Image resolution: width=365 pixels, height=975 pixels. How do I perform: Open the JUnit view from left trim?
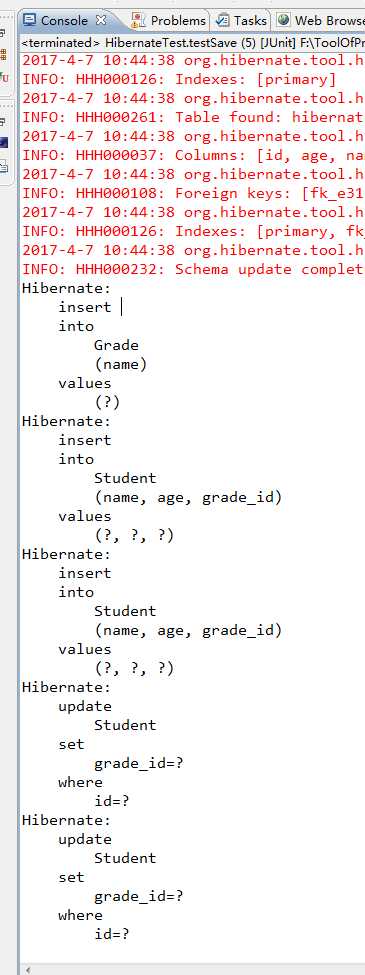[4, 78]
